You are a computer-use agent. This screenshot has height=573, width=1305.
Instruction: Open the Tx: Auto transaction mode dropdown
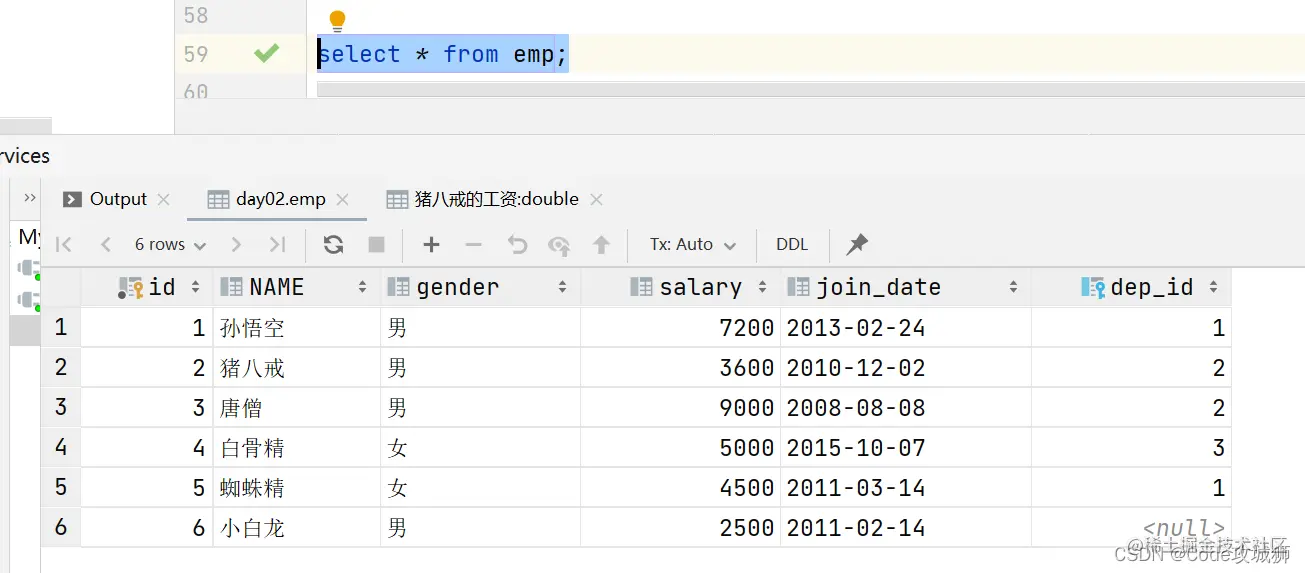(x=692, y=245)
